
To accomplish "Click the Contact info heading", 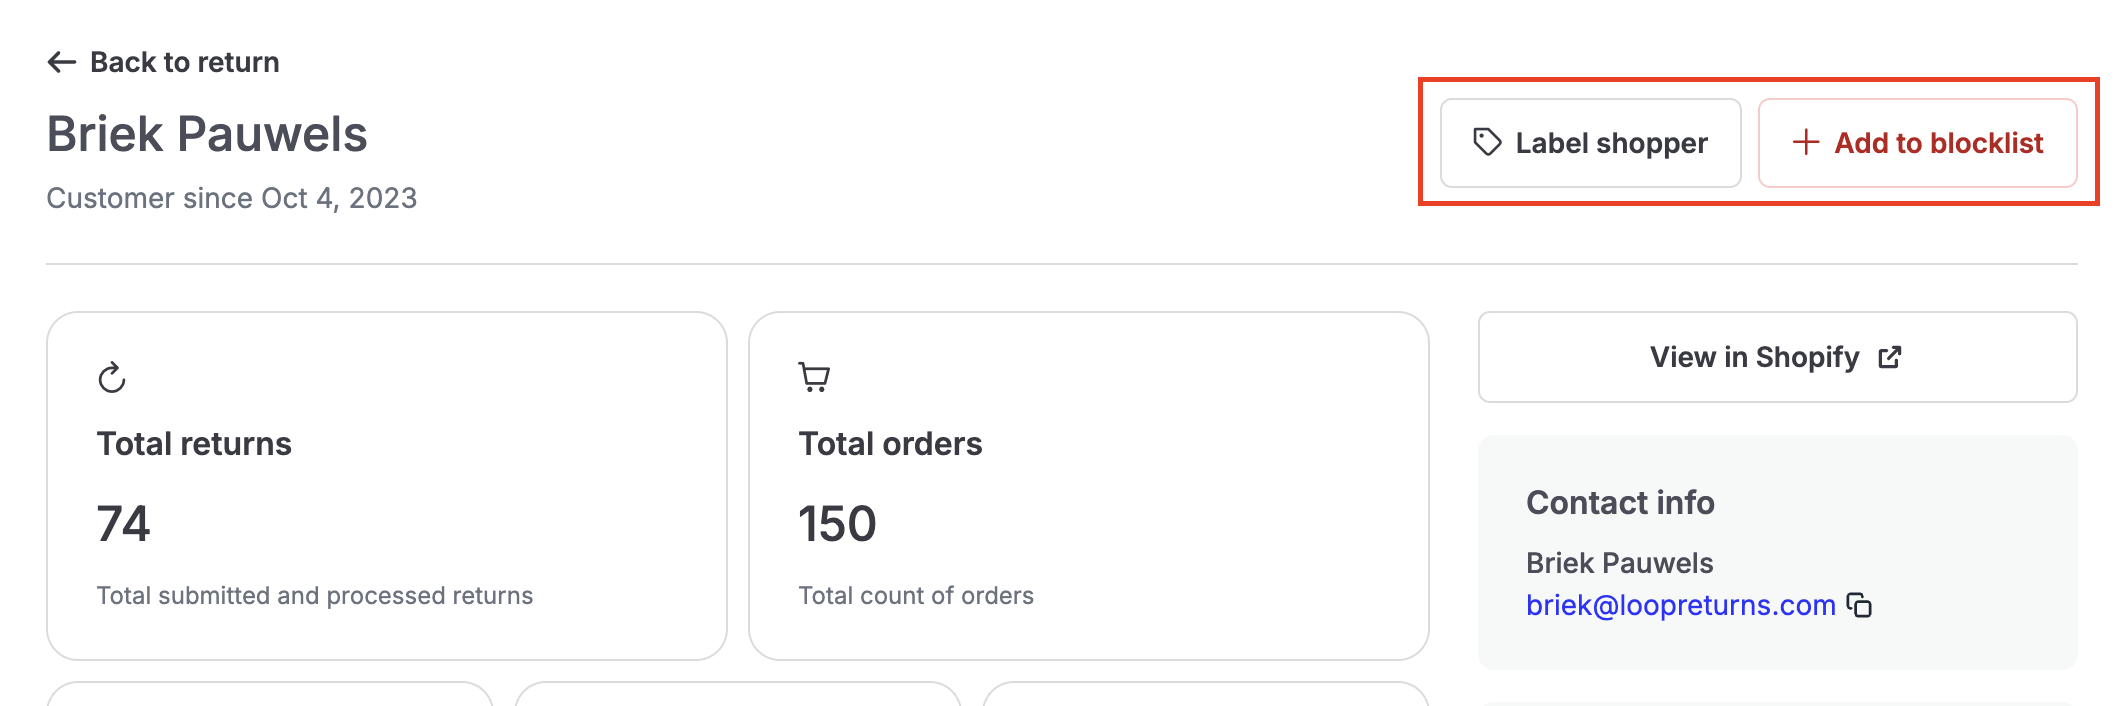I will (1620, 502).
